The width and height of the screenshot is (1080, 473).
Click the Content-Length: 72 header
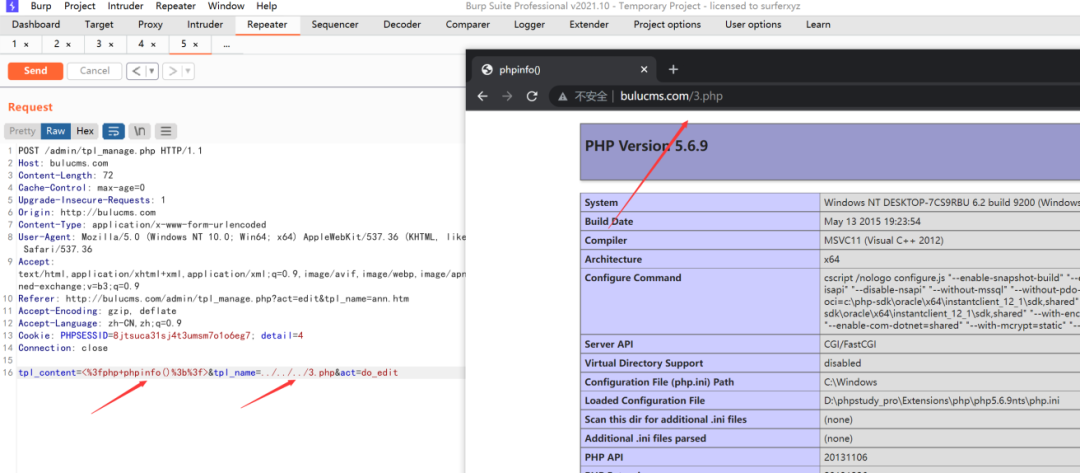point(65,175)
